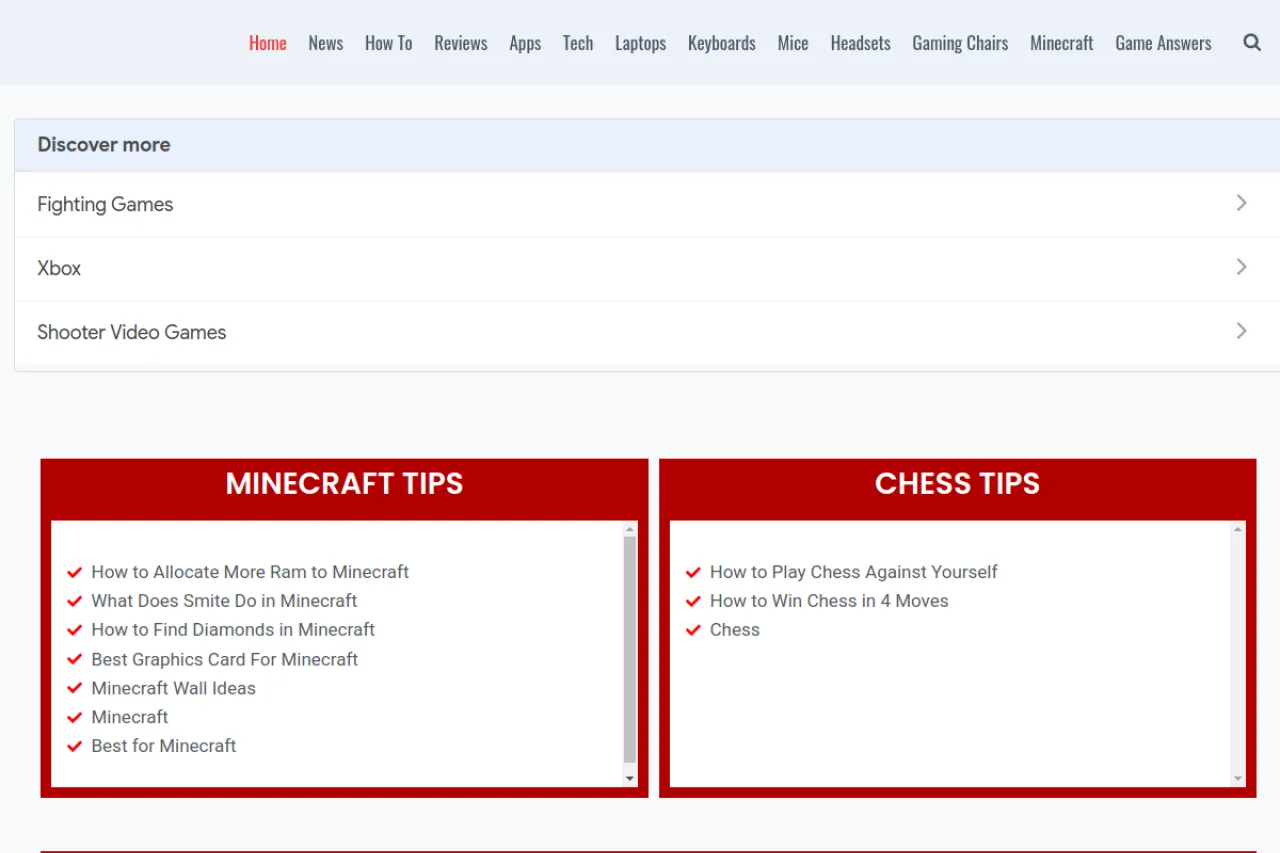Open Minecraft Wall Ideas link

pos(173,688)
